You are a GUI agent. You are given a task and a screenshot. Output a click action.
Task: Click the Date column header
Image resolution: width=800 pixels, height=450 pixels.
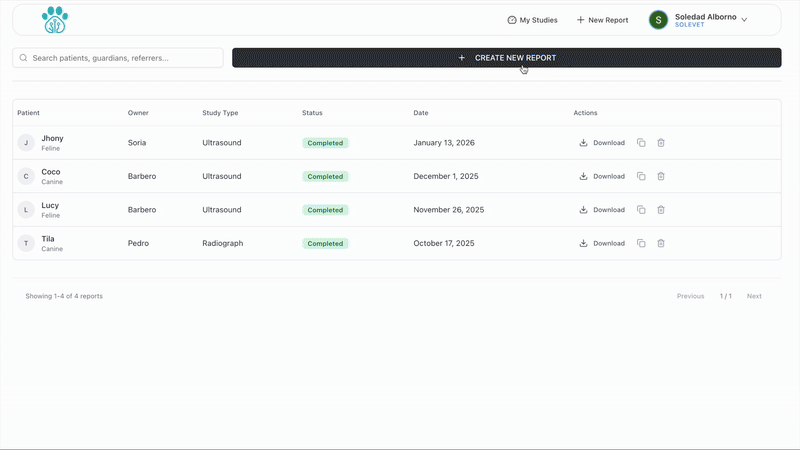[x=421, y=113]
